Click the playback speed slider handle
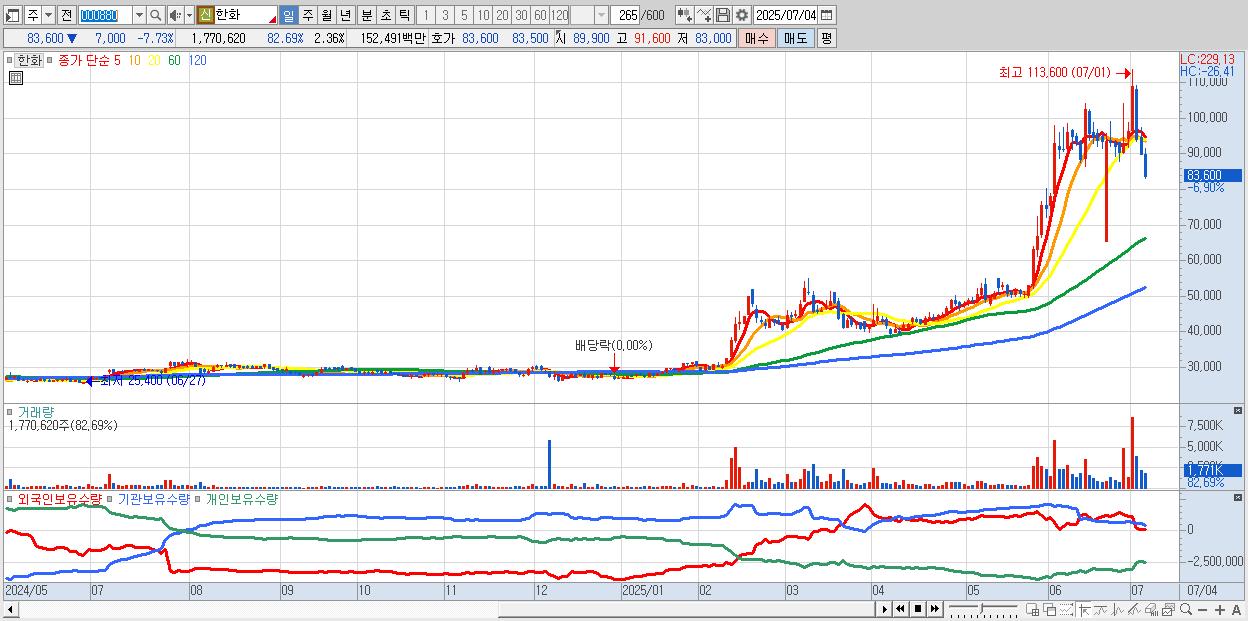This screenshot has height=621, width=1248. coord(981,608)
